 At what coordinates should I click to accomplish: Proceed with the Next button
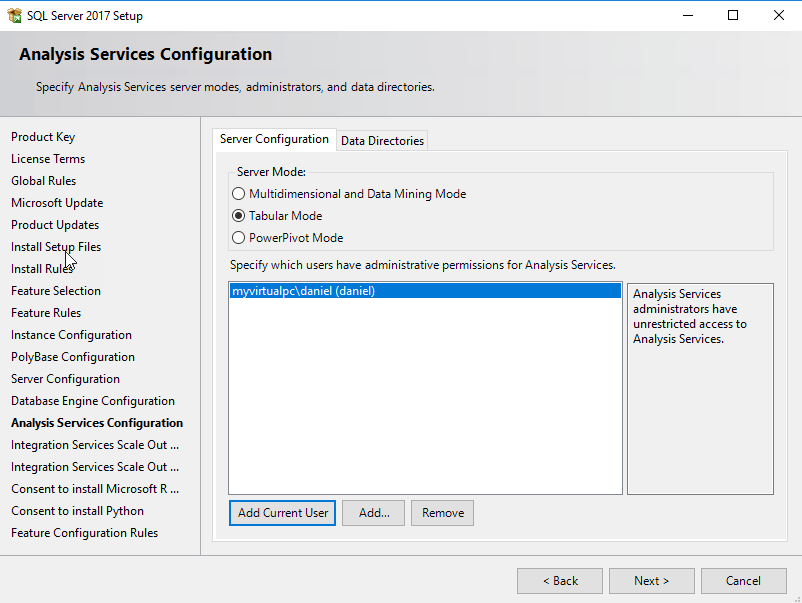click(x=651, y=581)
